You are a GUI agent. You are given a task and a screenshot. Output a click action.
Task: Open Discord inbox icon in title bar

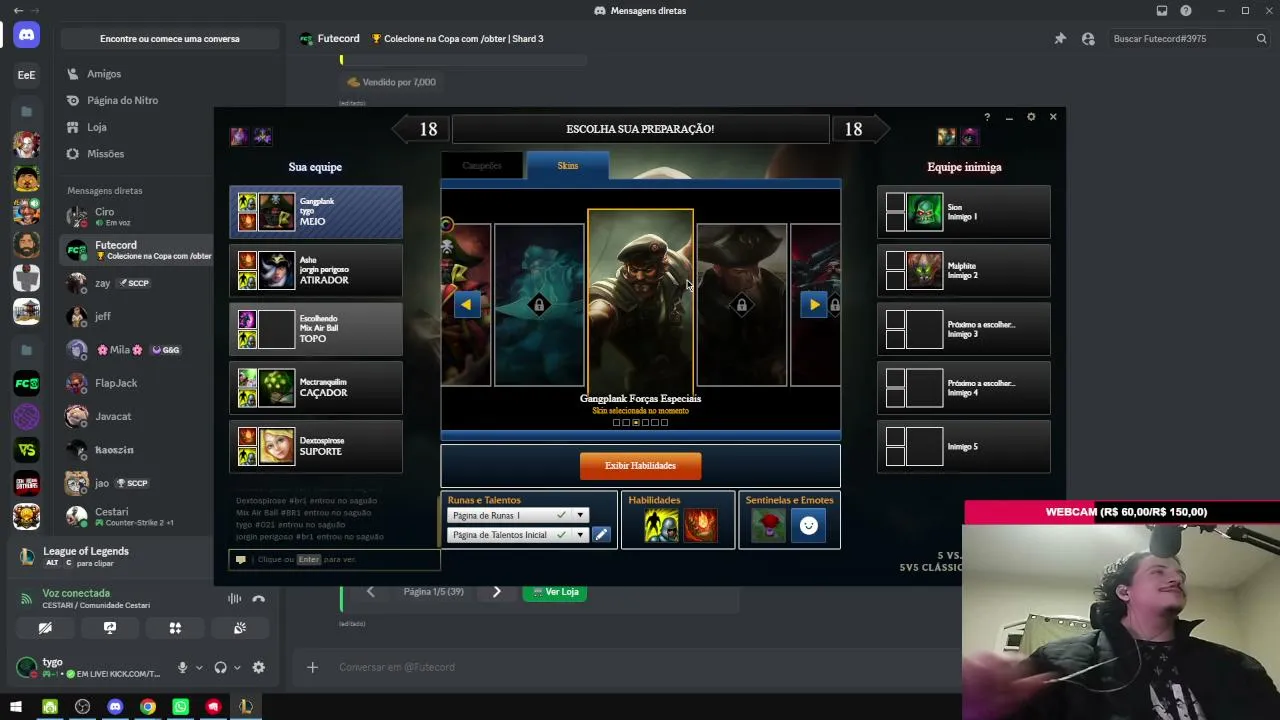tap(1162, 11)
